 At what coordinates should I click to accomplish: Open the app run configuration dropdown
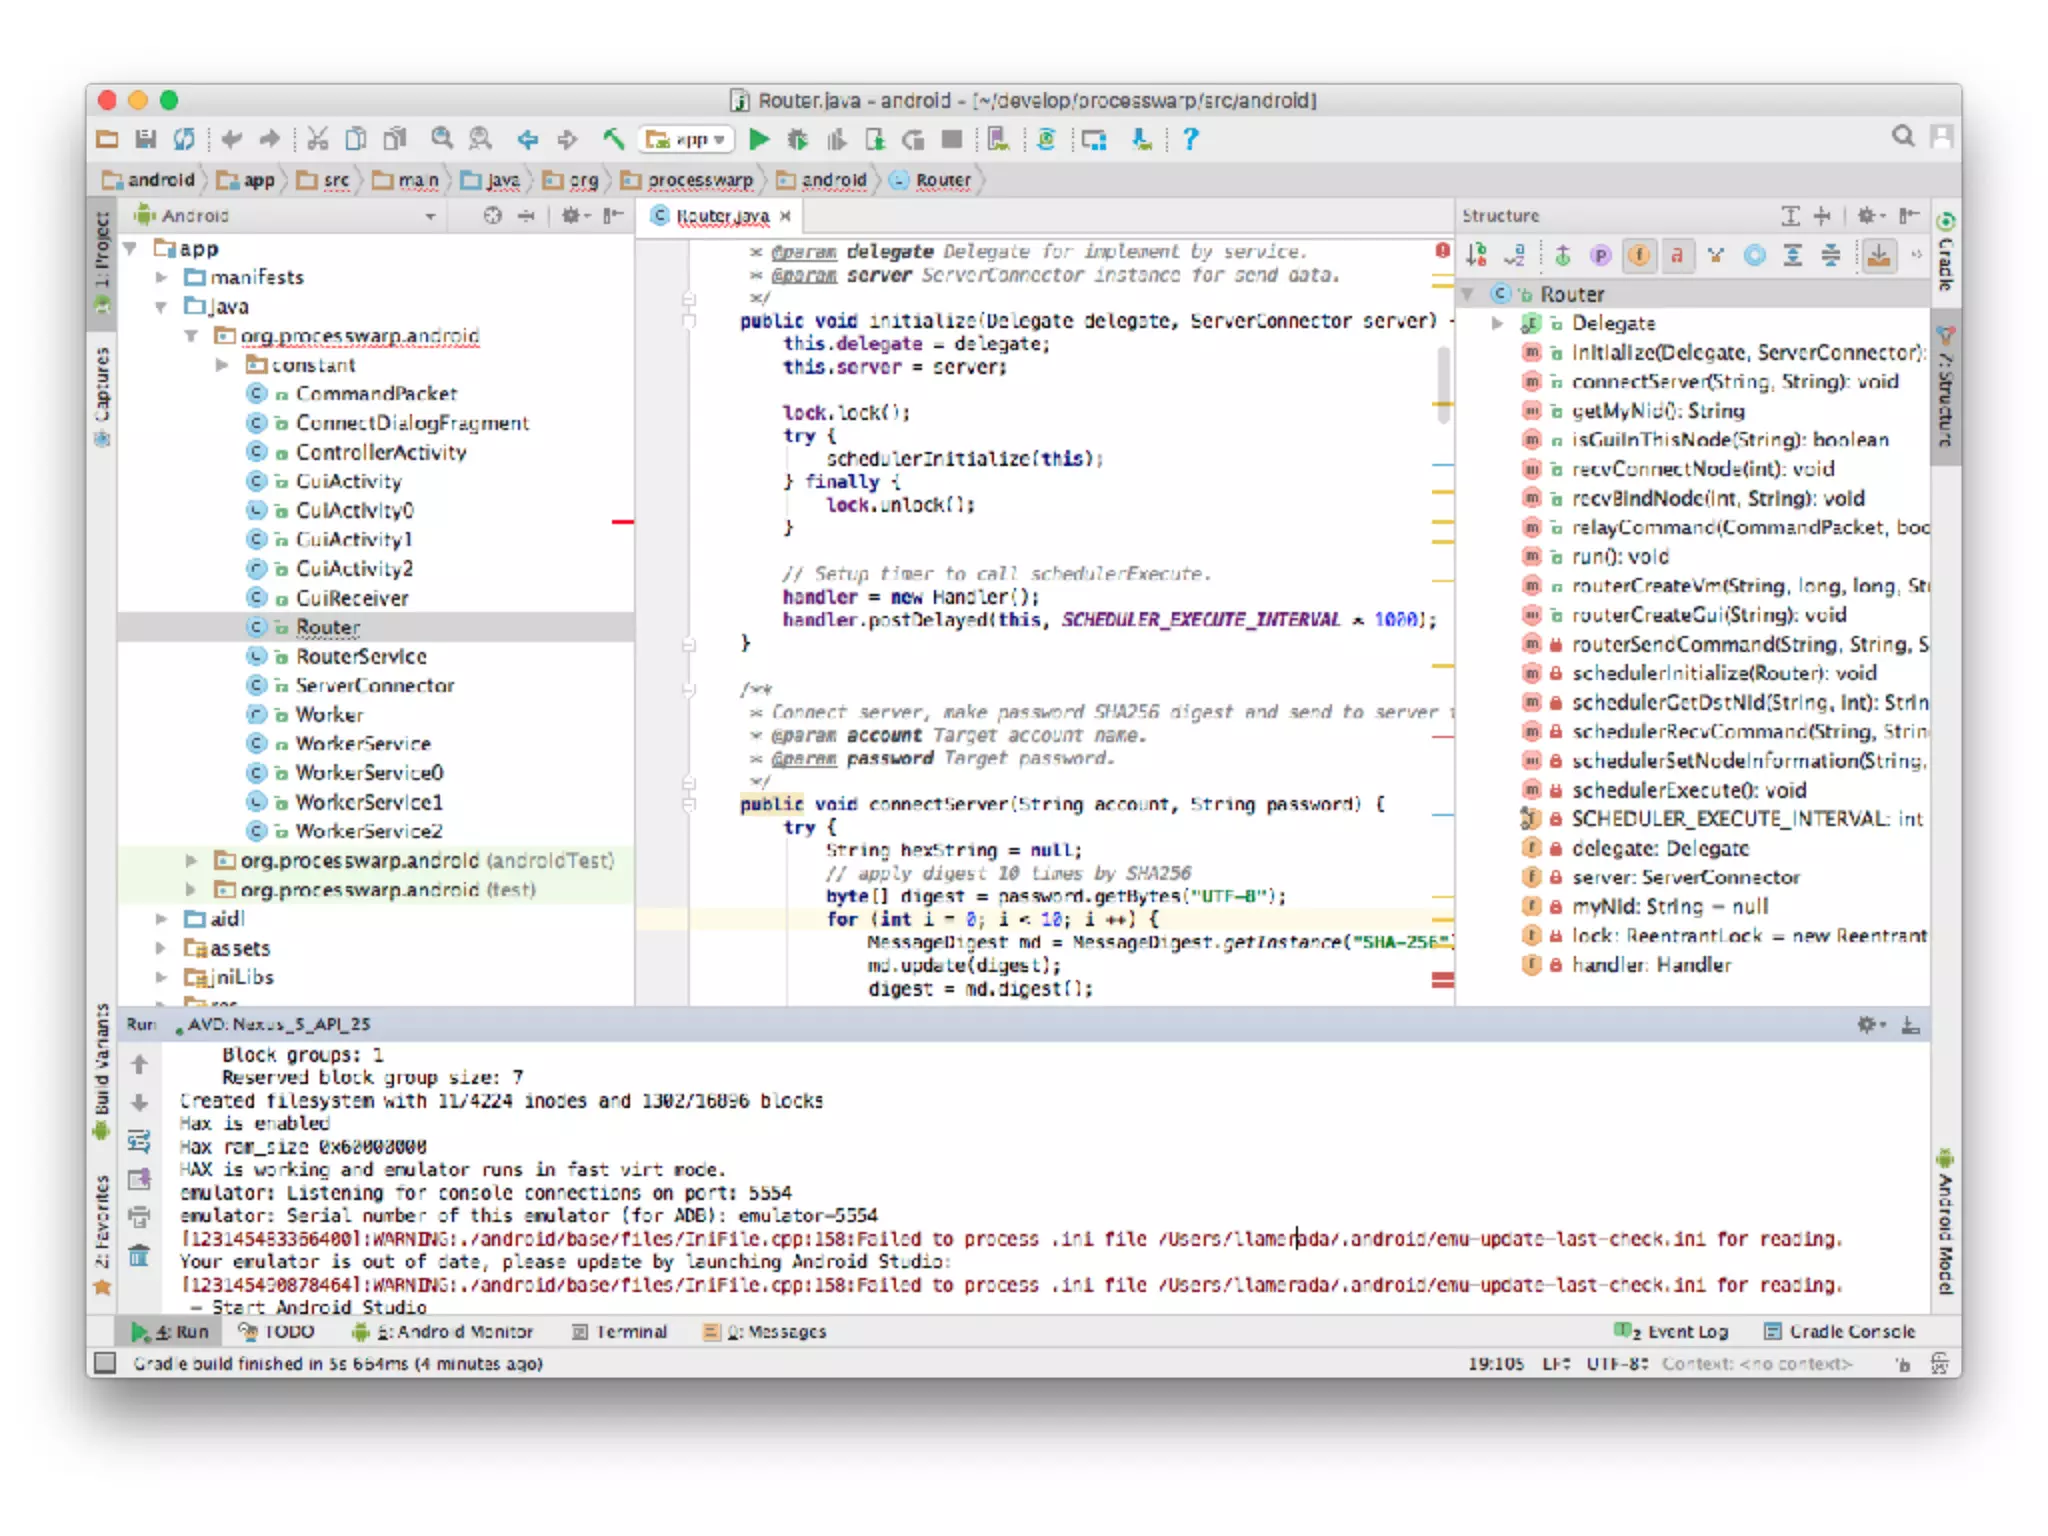click(x=690, y=140)
